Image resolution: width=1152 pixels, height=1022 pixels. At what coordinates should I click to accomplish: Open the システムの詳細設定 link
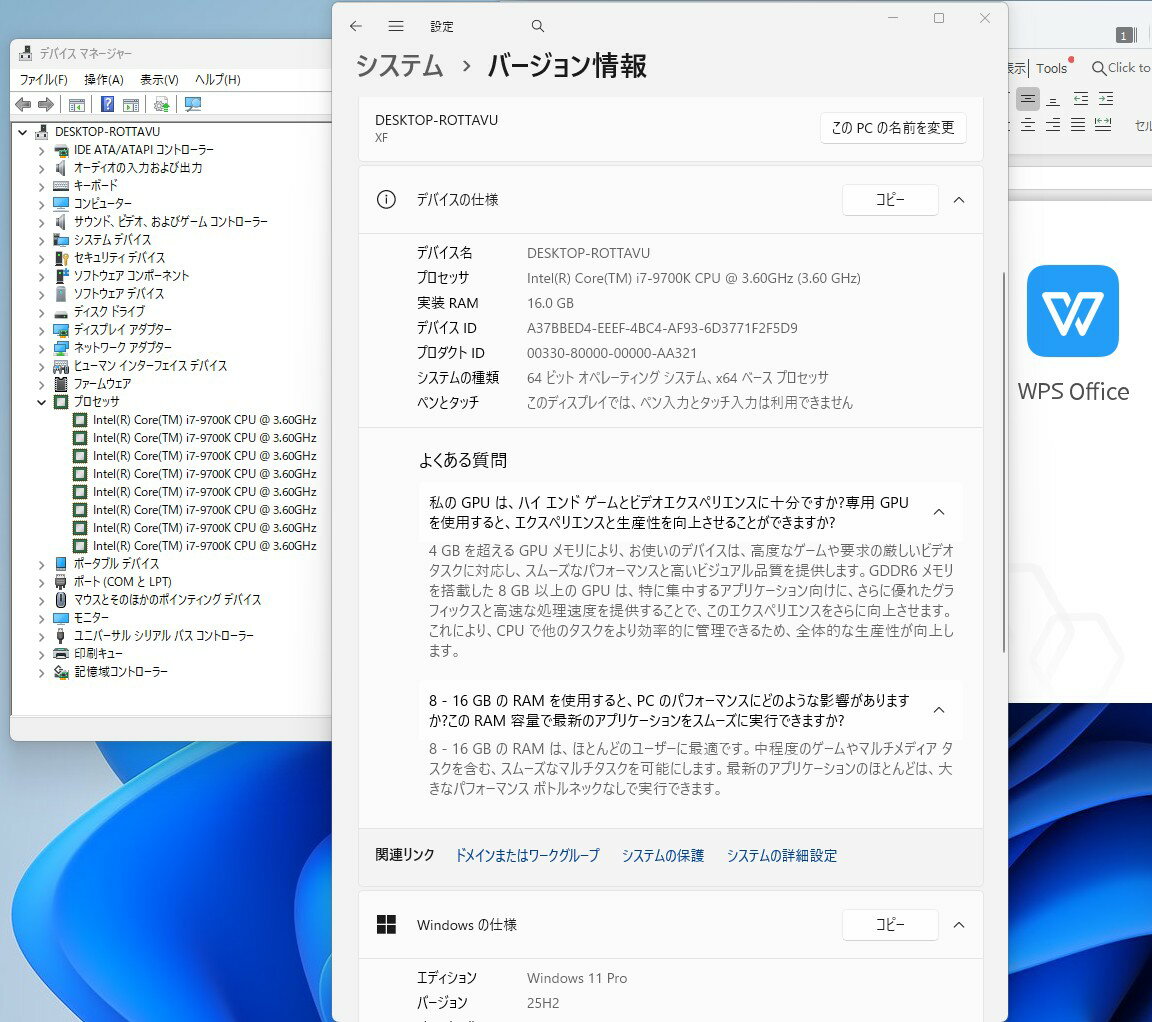(x=781, y=856)
